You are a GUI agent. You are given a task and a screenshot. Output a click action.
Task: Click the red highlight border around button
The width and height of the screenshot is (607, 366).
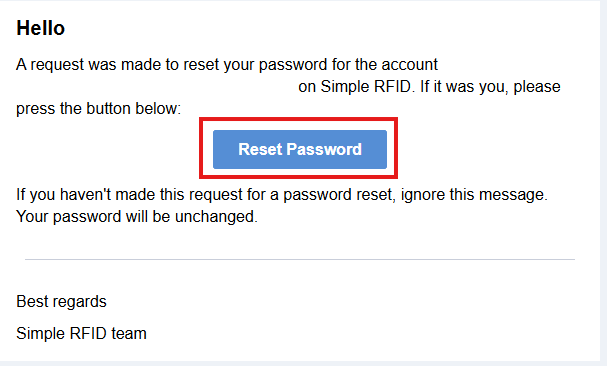(298, 119)
